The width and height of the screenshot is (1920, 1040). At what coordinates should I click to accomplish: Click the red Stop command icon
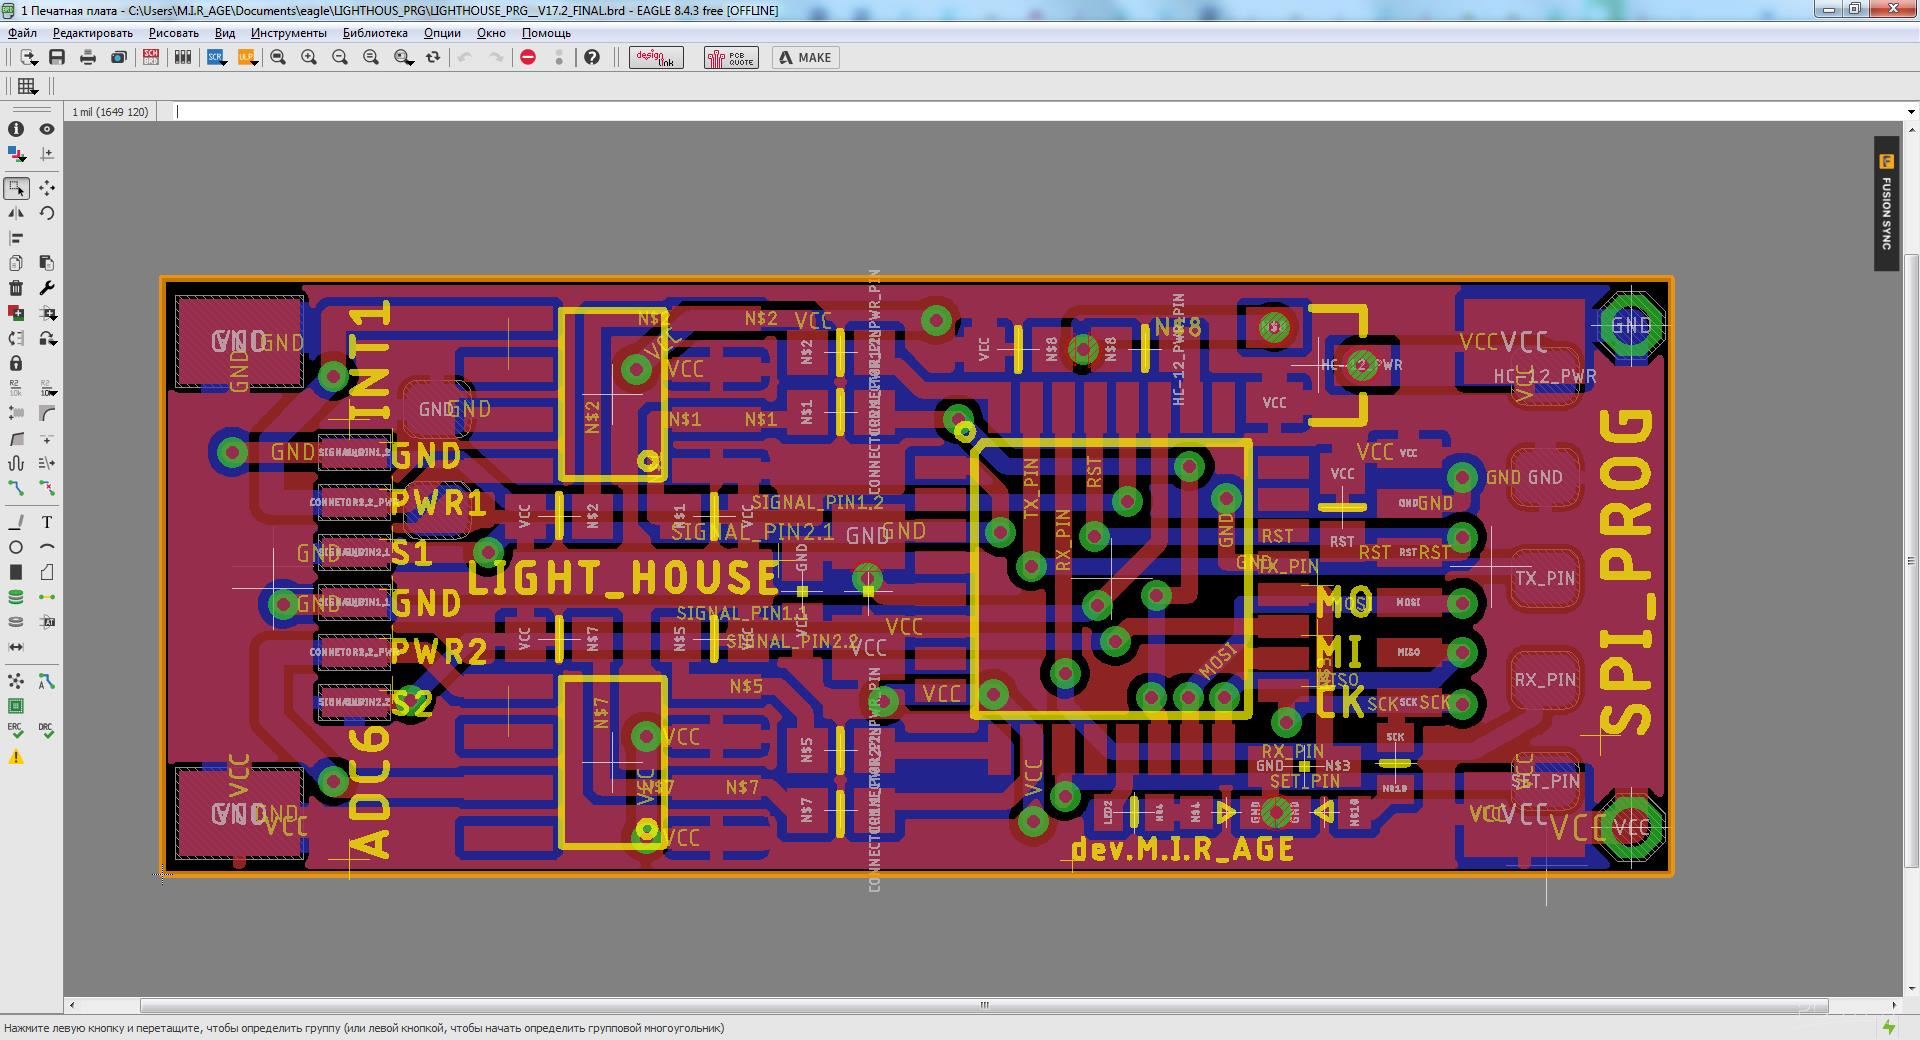(x=528, y=58)
